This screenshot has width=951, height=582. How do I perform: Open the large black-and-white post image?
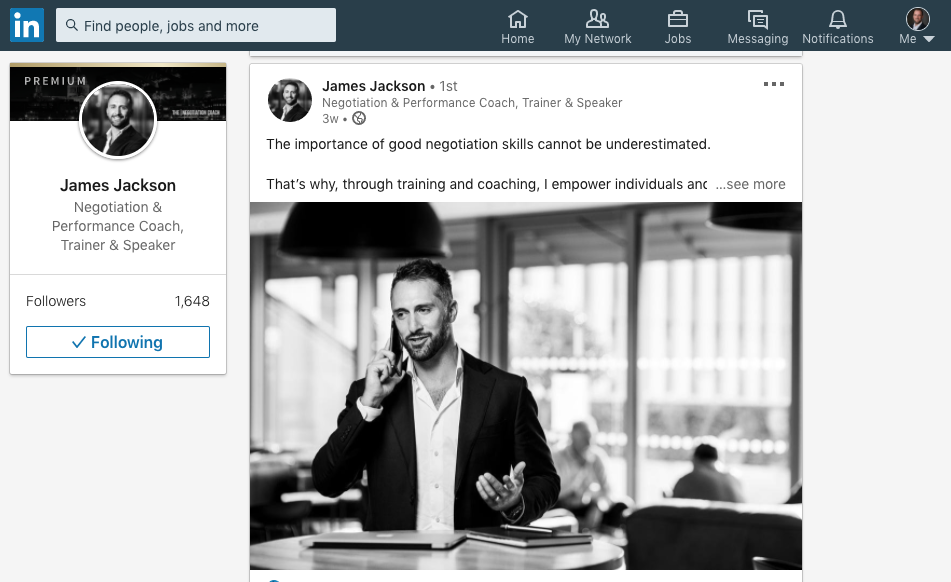tap(526, 386)
